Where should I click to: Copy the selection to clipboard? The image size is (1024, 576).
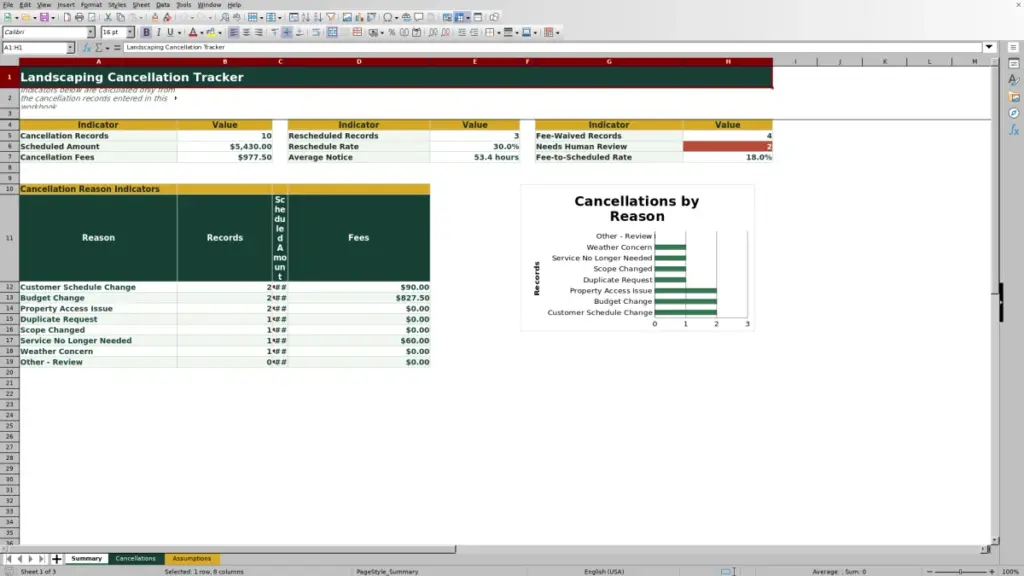click(120, 18)
